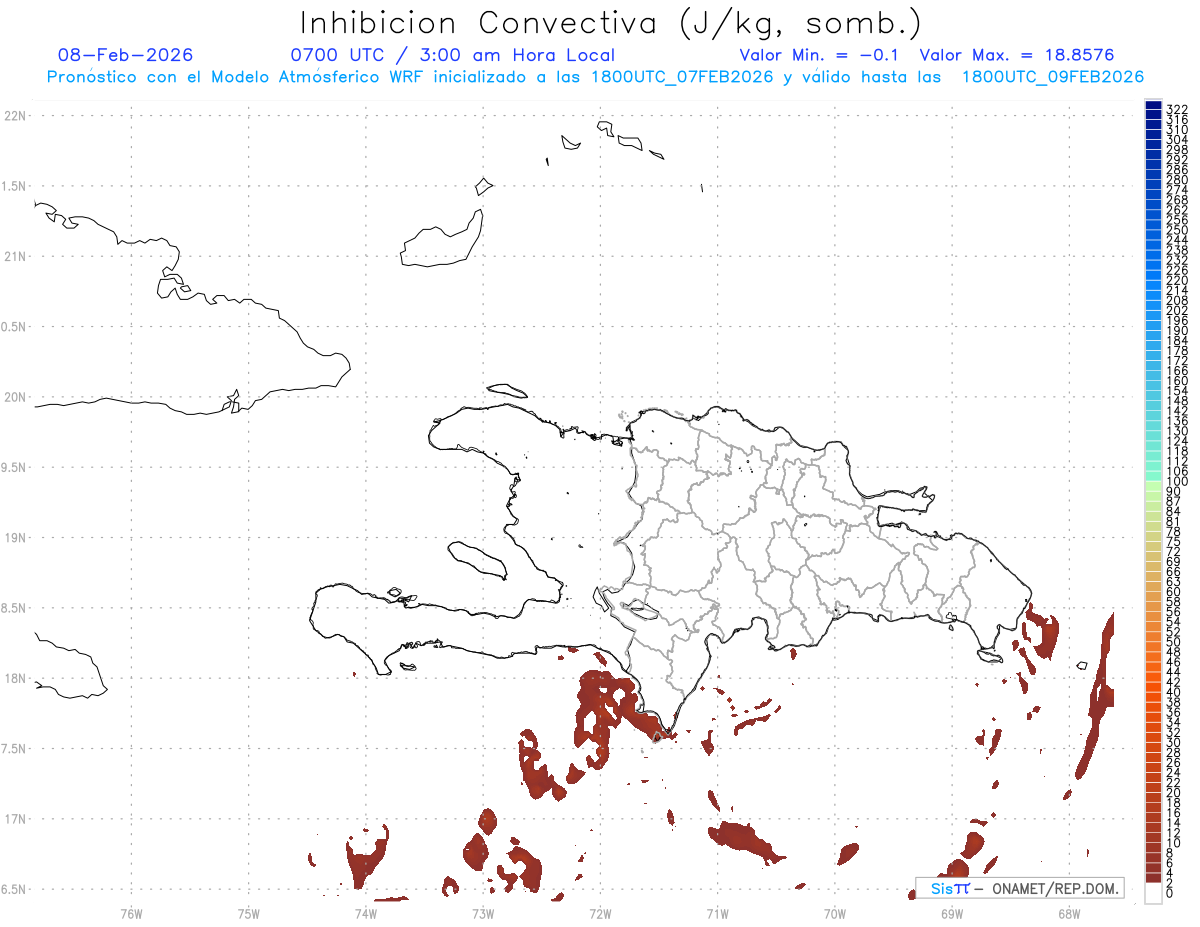Click the "71W" longitude label
The height and width of the screenshot is (927, 1200).
point(717,913)
